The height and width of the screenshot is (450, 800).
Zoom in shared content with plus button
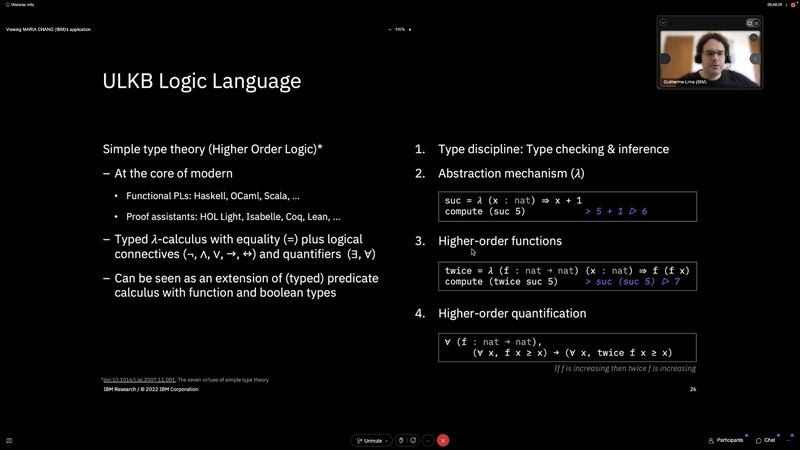pyautogui.click(x=410, y=29)
